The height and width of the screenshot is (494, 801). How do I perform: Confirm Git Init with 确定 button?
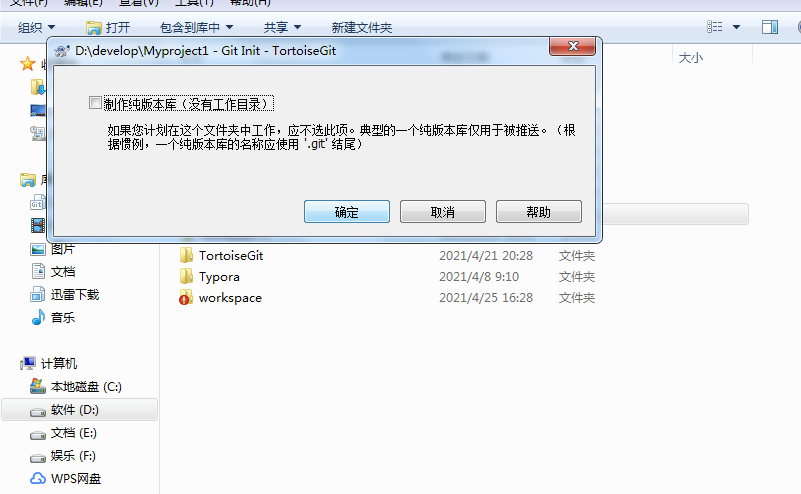346,211
